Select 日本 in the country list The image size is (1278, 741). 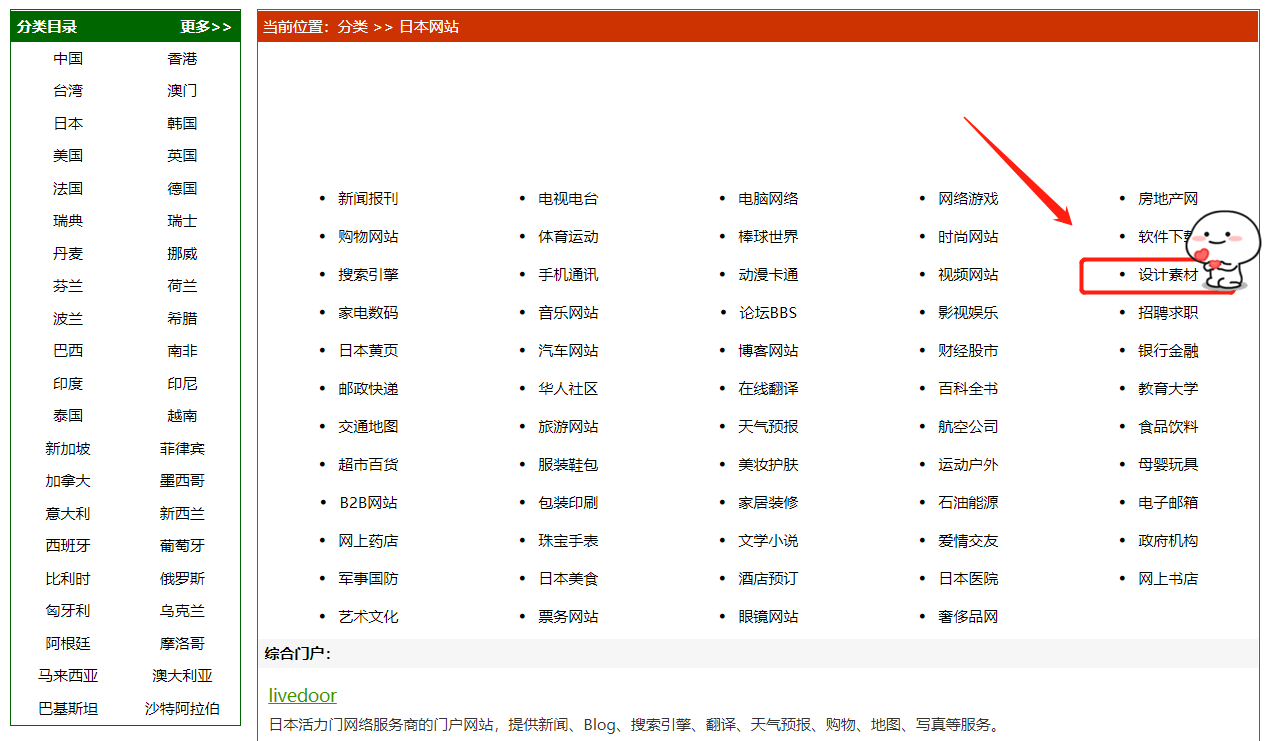click(x=68, y=124)
